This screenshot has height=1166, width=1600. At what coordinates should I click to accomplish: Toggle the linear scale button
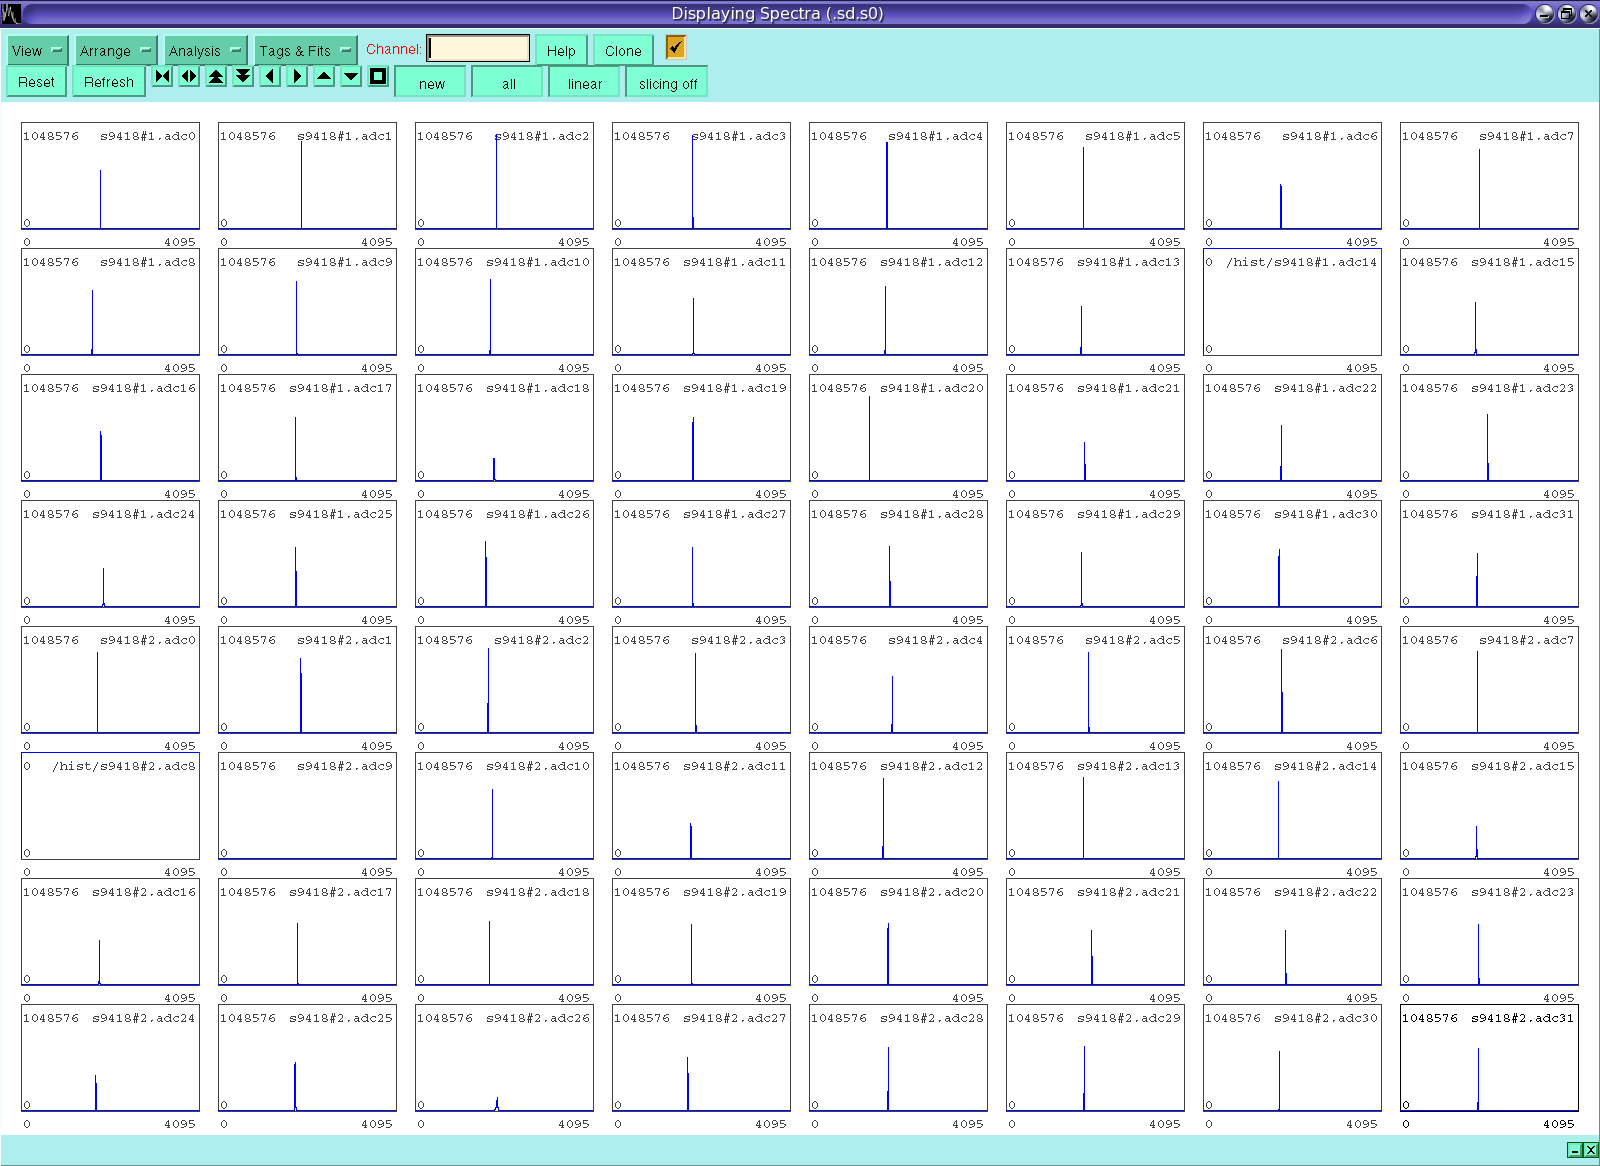pyautogui.click(x=585, y=83)
